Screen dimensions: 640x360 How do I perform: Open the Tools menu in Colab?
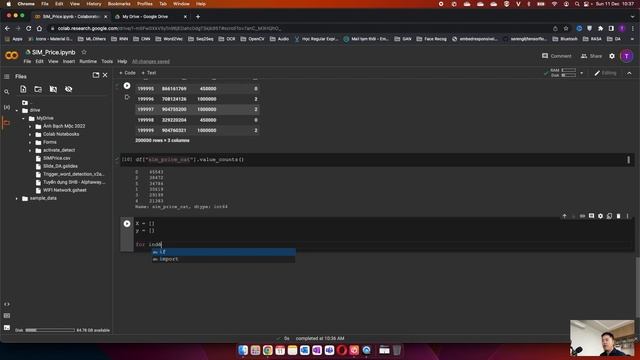tap(107, 61)
